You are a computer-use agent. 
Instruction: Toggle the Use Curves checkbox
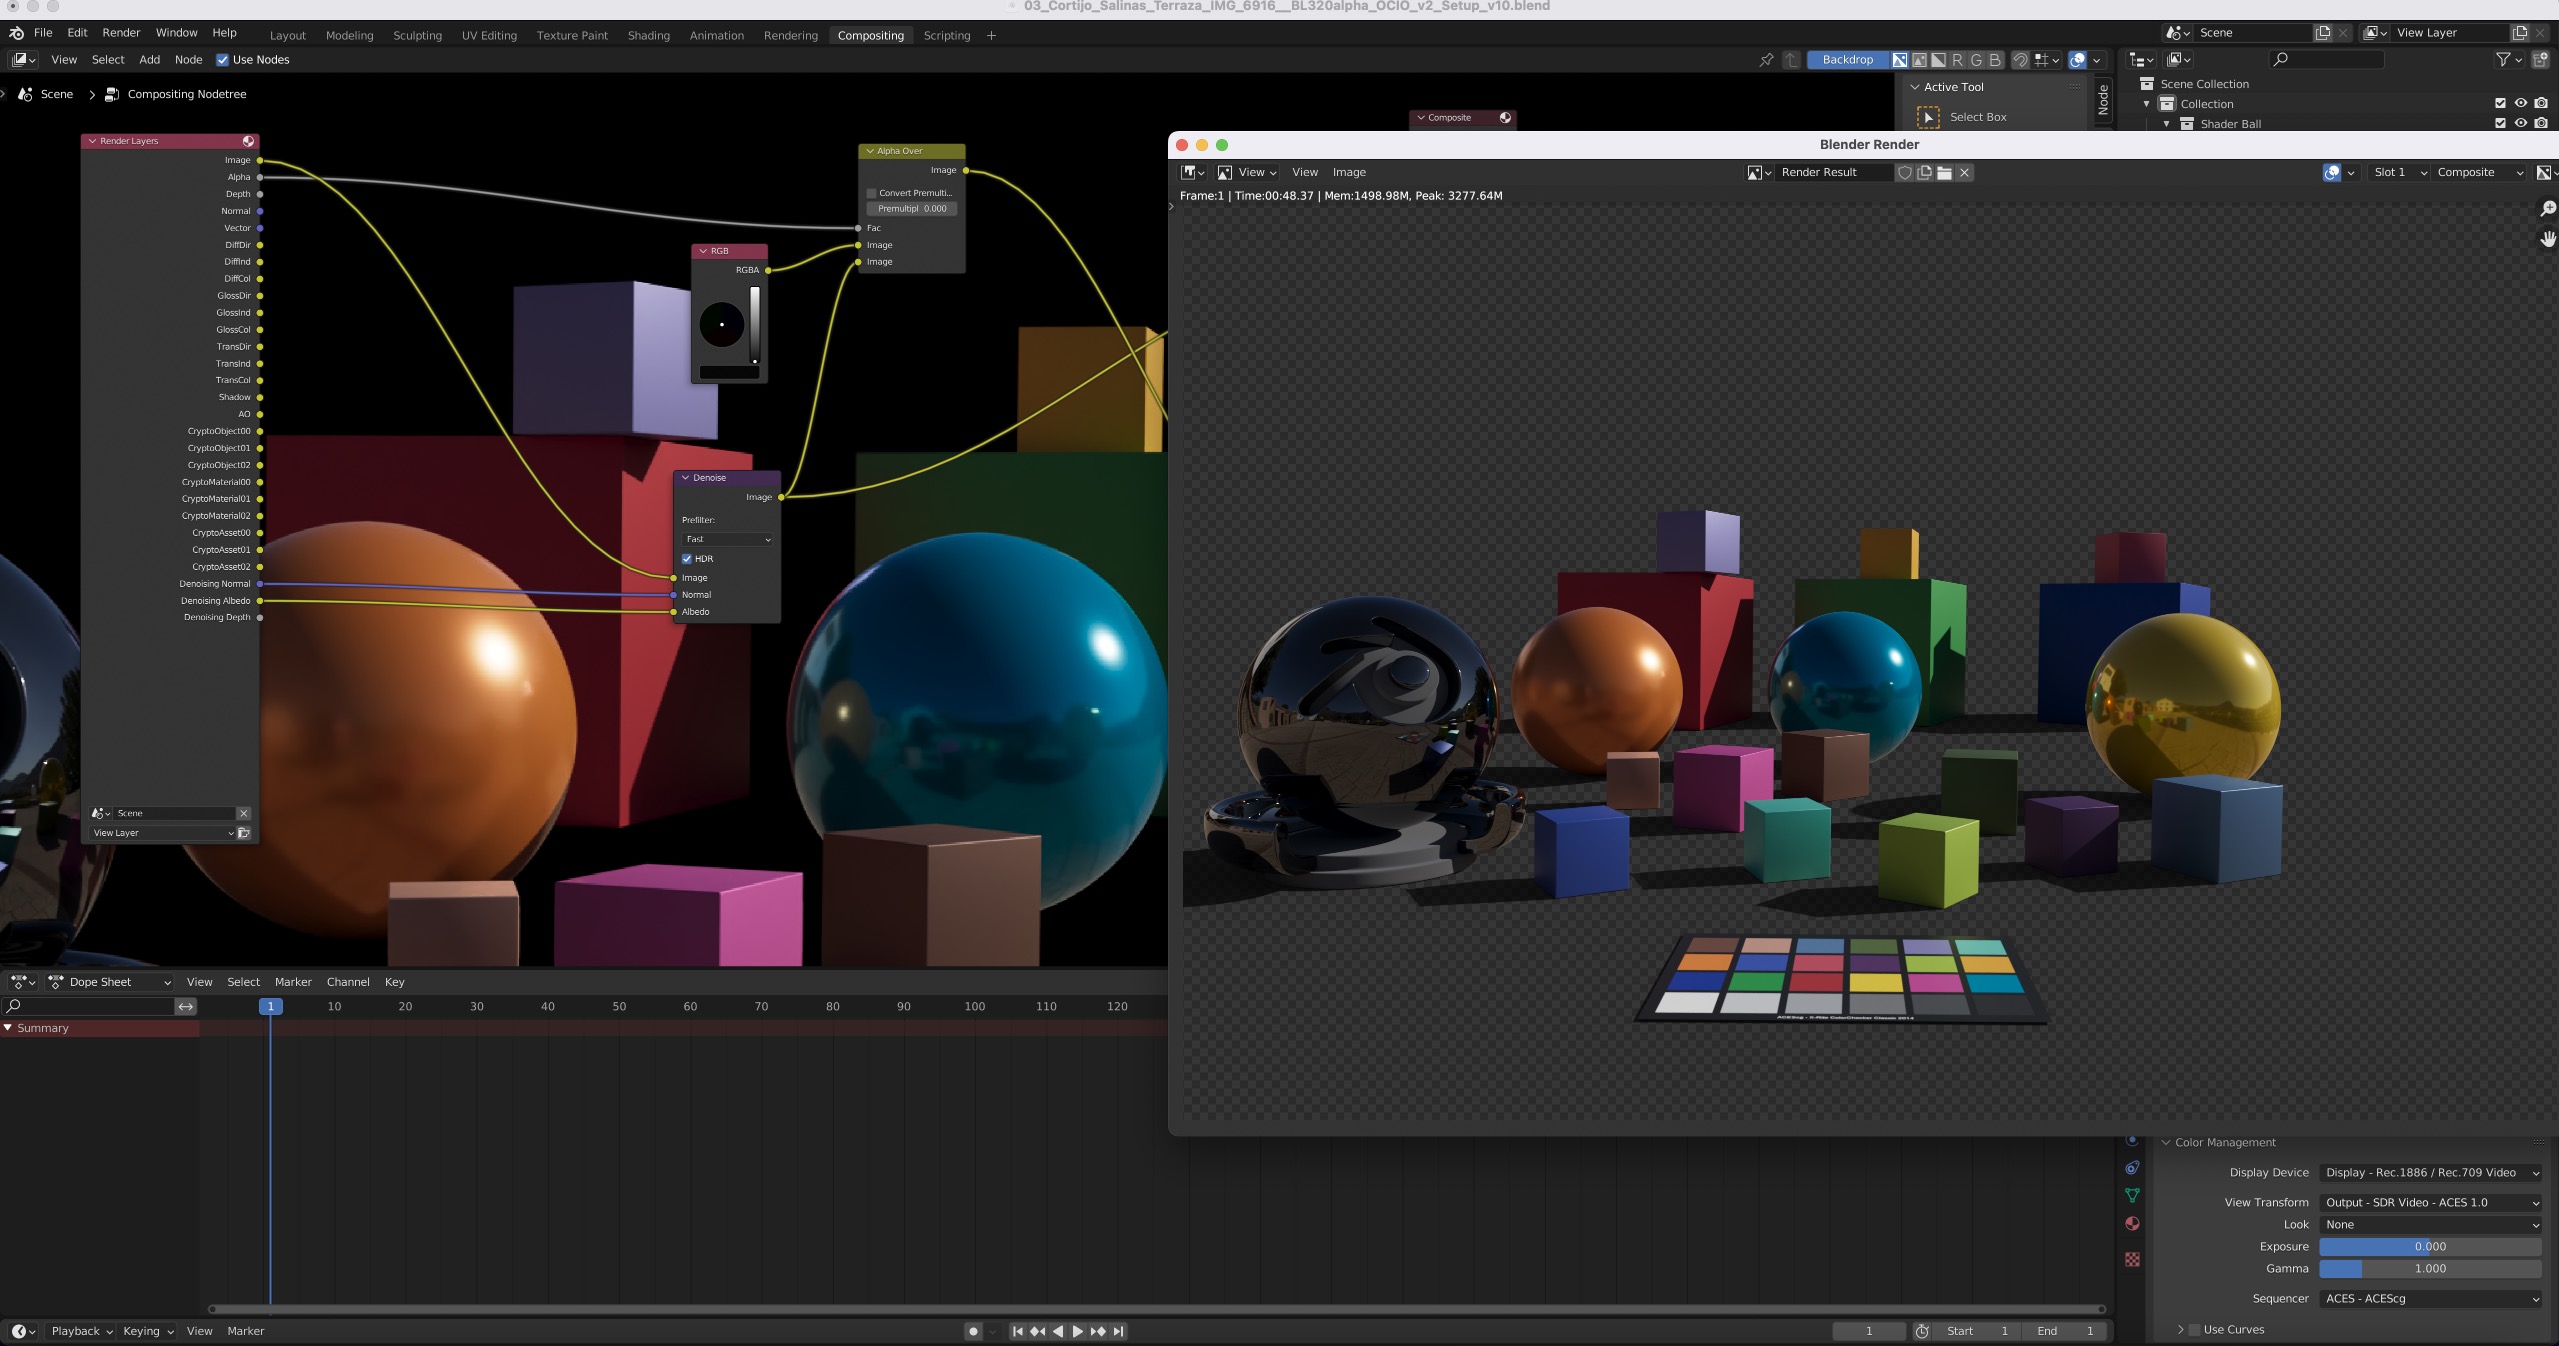tap(2195, 1330)
